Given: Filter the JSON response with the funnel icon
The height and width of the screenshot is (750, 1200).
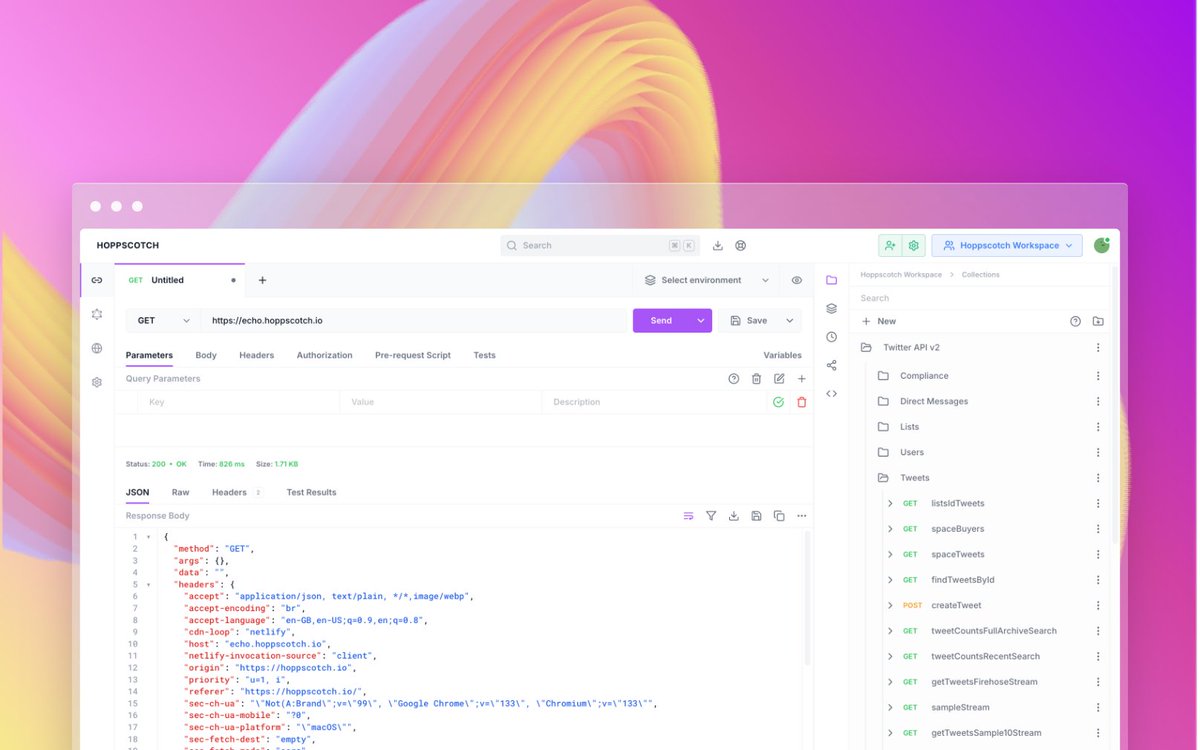Looking at the screenshot, I should pos(710,515).
